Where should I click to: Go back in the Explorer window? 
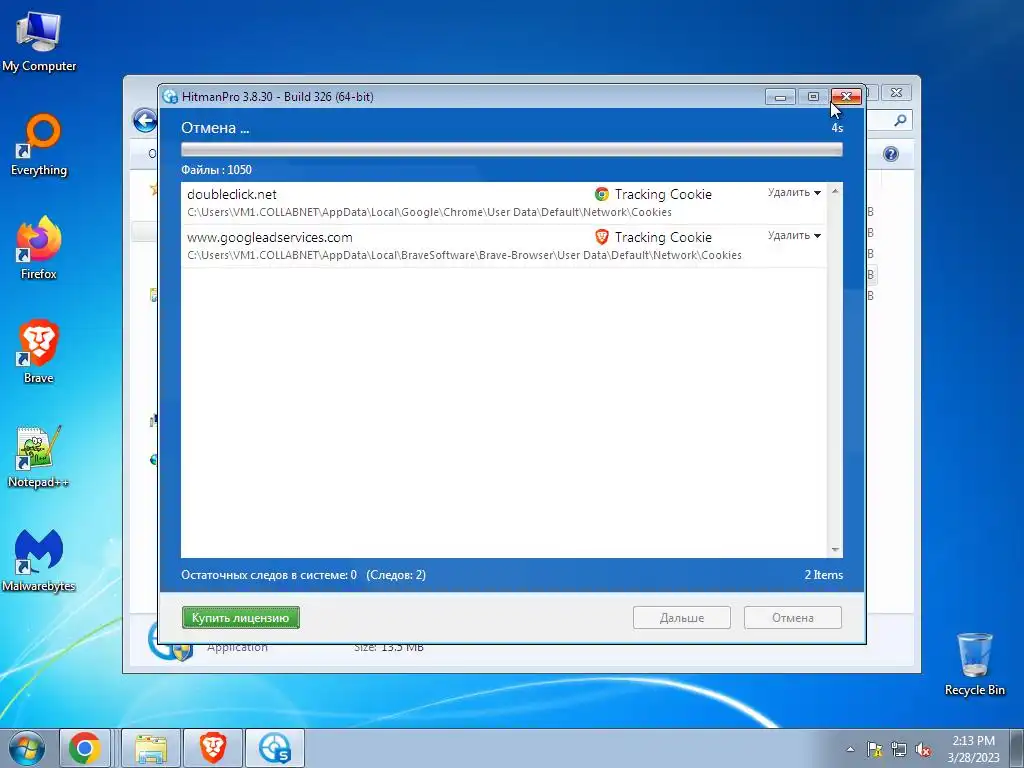click(145, 121)
